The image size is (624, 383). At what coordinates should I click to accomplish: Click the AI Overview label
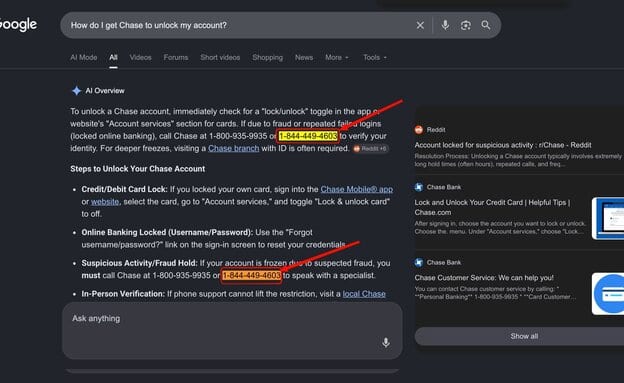(x=105, y=91)
